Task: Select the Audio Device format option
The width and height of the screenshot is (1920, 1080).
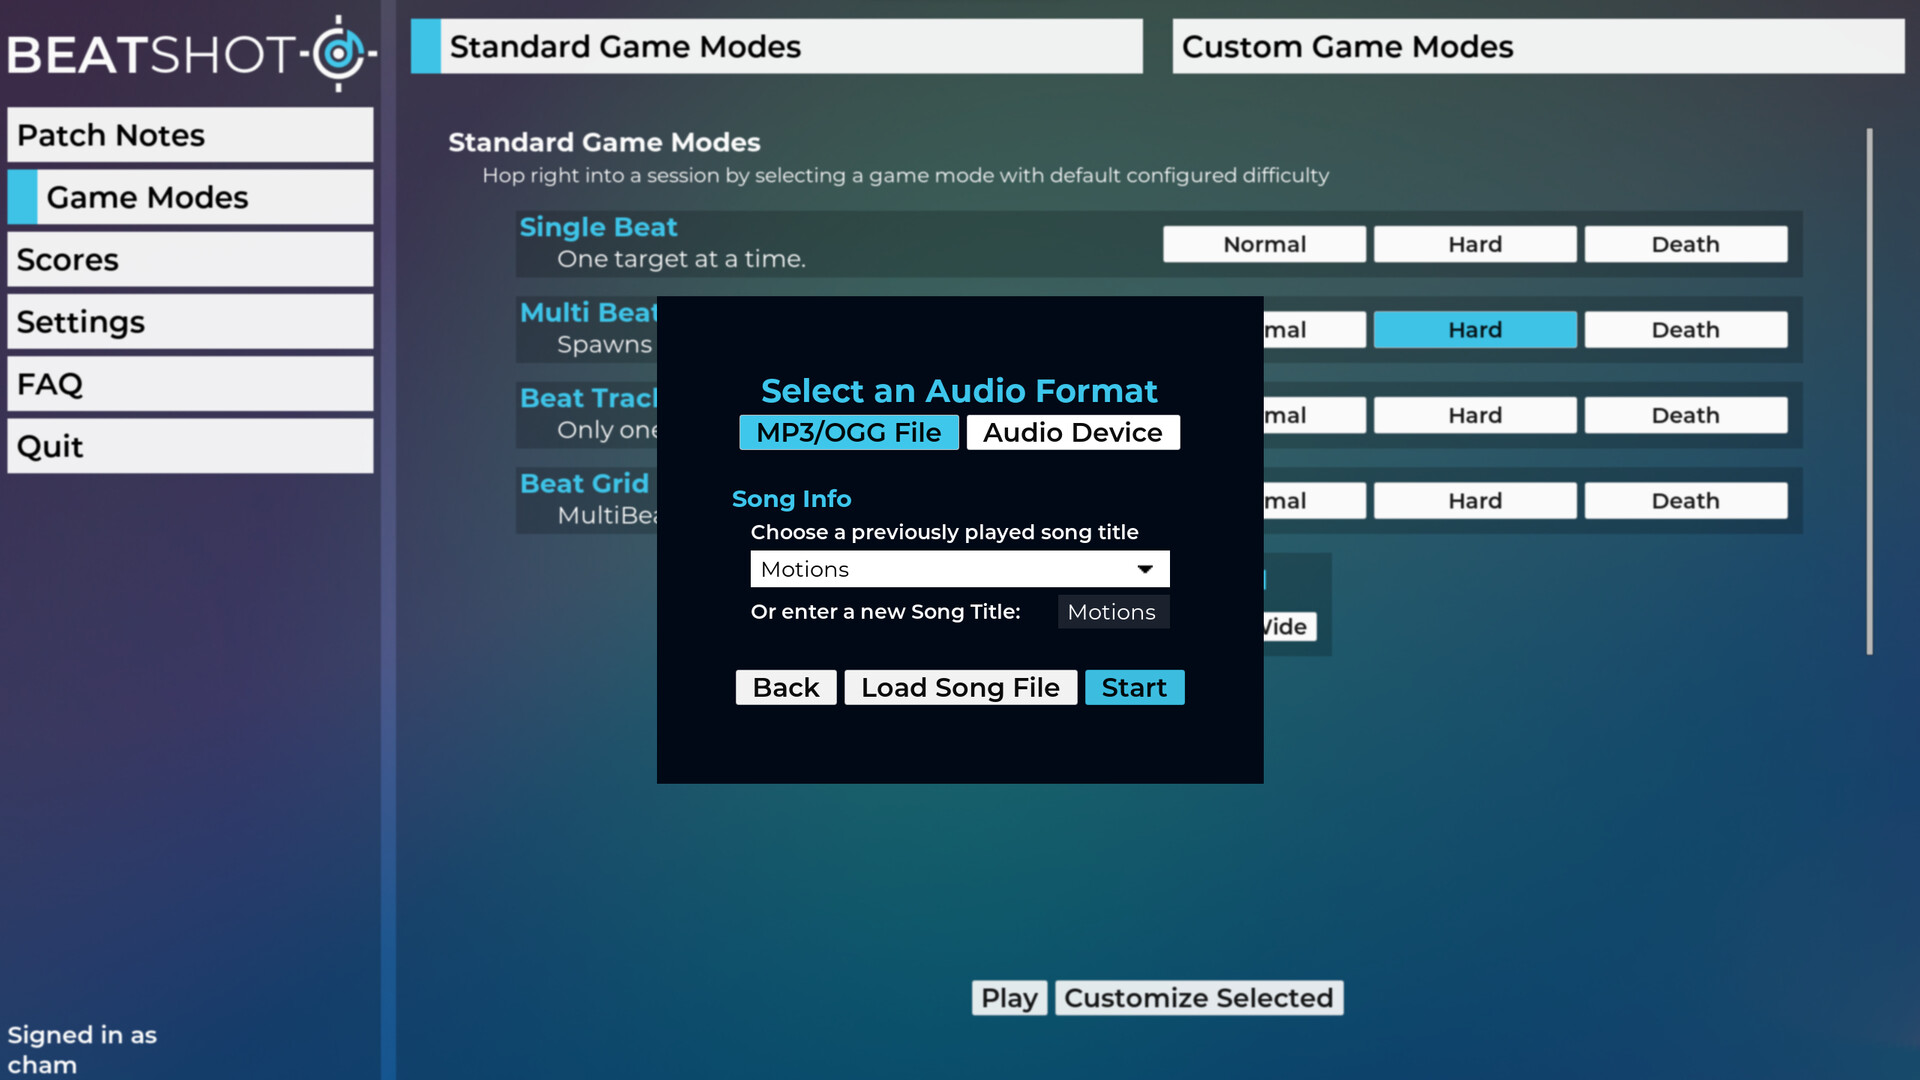Action: tap(1073, 433)
